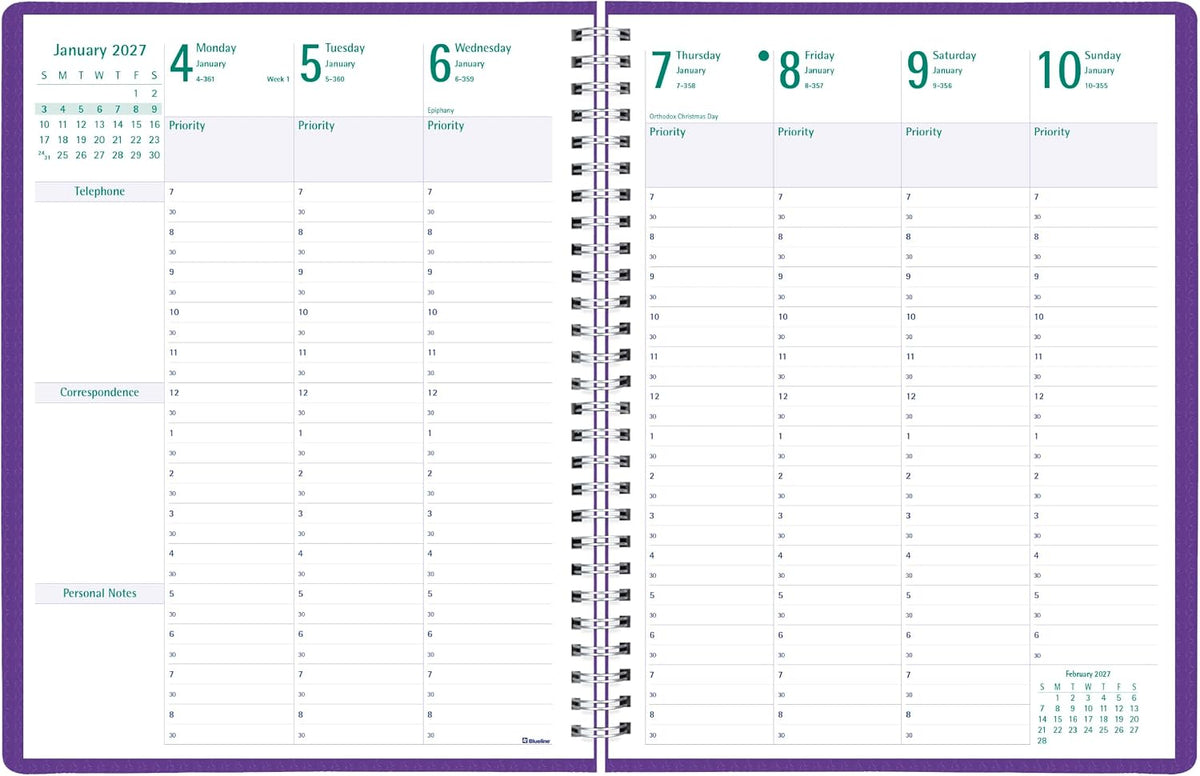Click the 4 o'clock slot under Tuesday

pos(358,553)
